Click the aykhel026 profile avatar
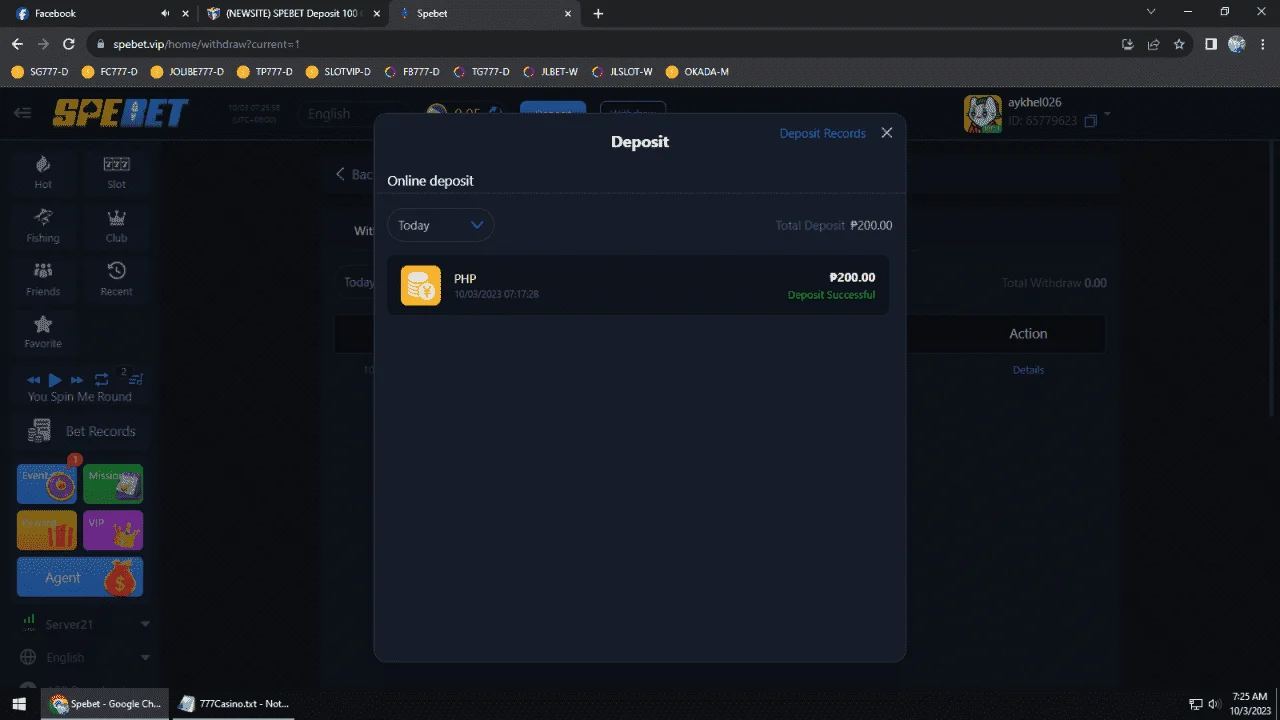This screenshot has height=720, width=1280. click(982, 114)
